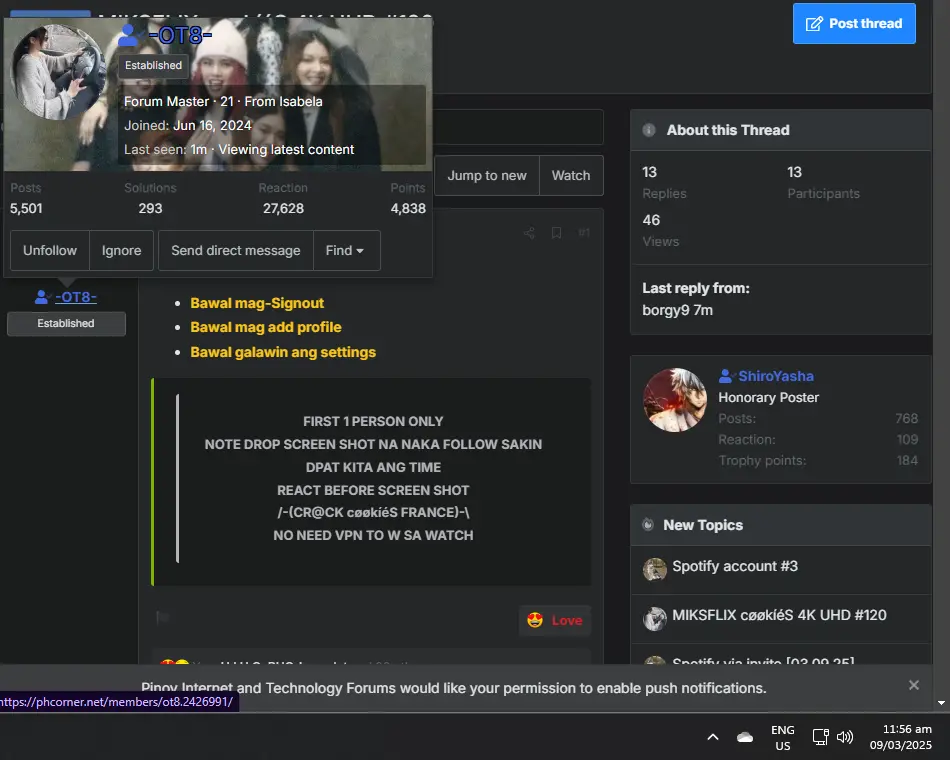Click ShiroYasha's avatar thumbnail

click(675, 400)
